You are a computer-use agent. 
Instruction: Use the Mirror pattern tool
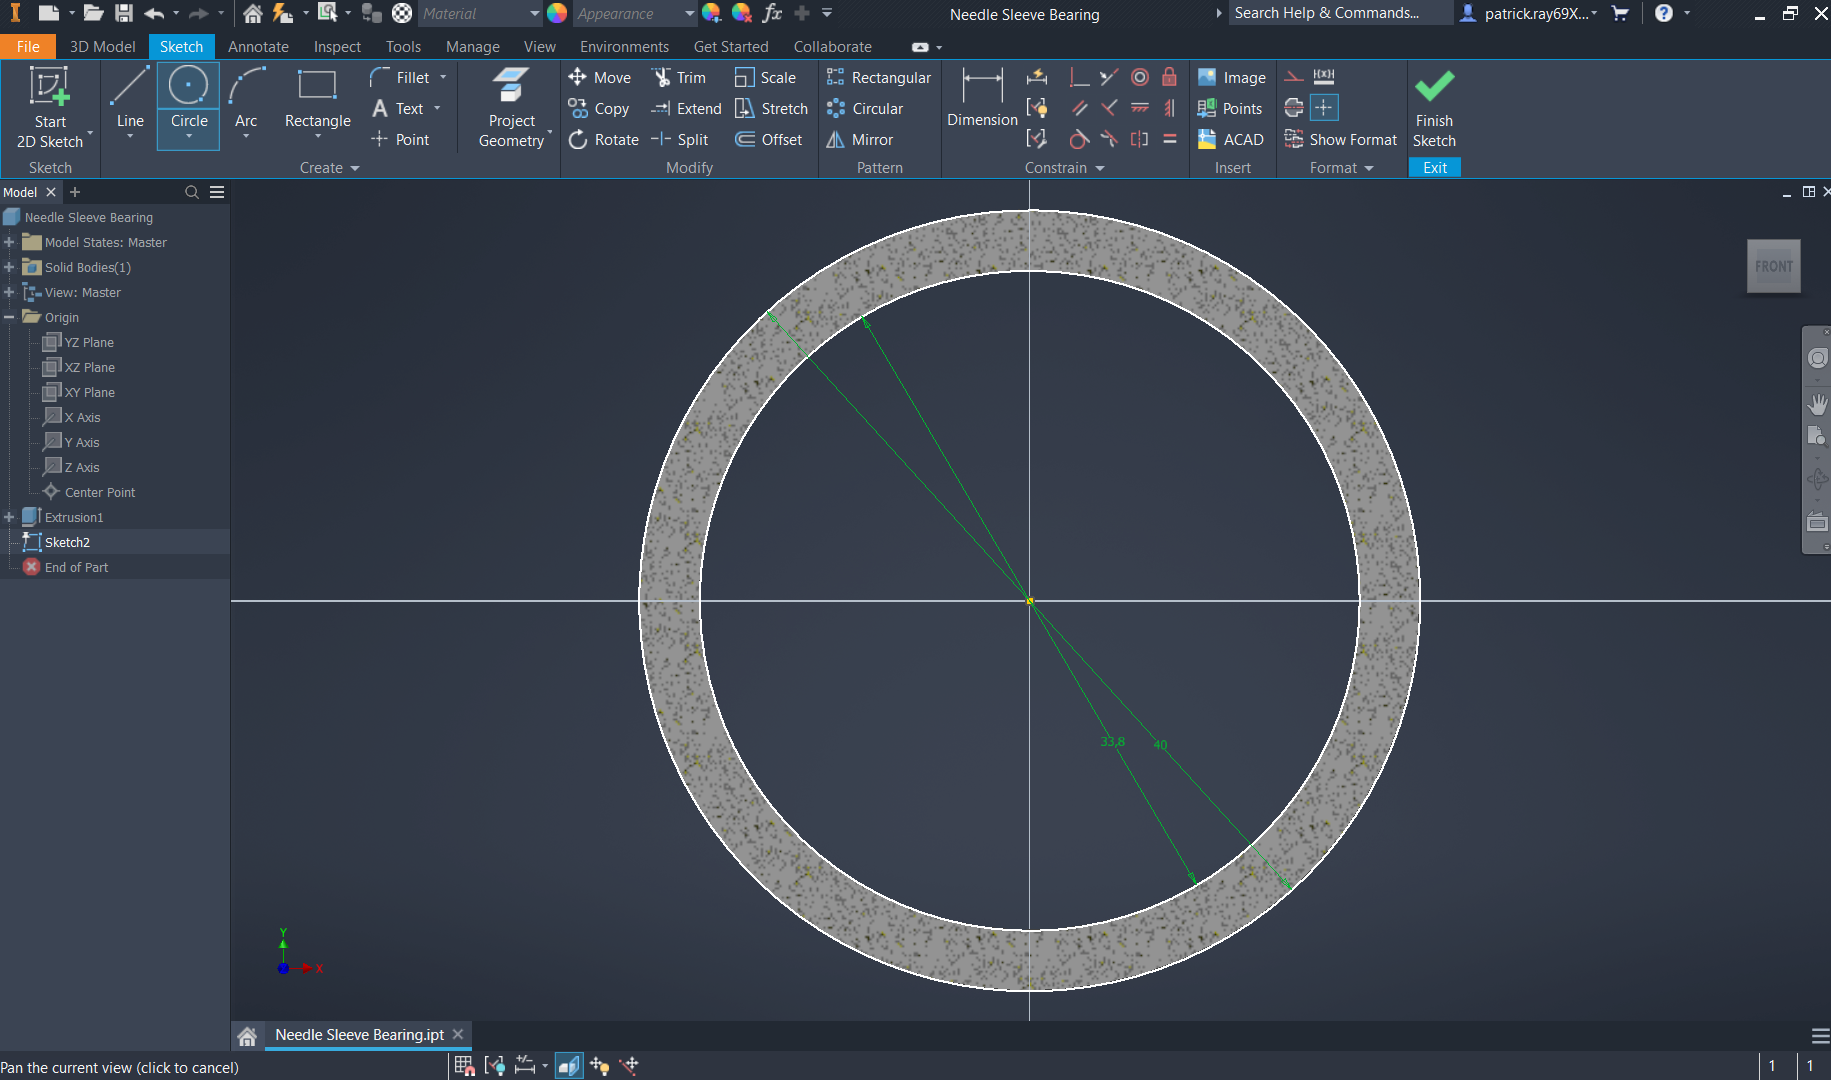coord(860,140)
